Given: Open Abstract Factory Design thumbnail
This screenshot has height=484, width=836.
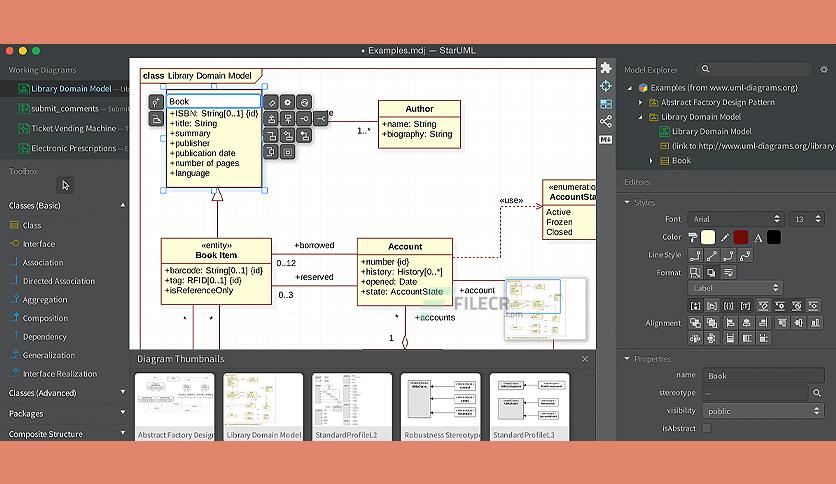Looking at the screenshot, I should pyautogui.click(x=175, y=407).
